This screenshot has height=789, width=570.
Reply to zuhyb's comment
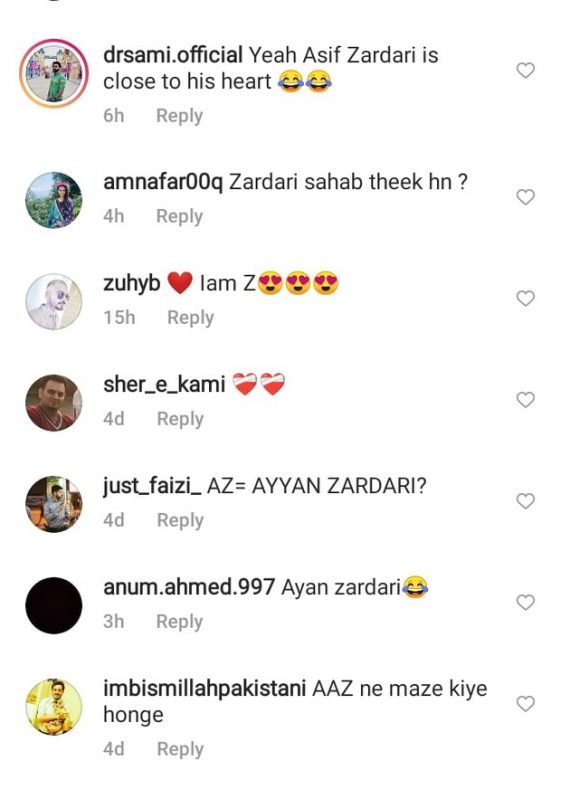191,318
